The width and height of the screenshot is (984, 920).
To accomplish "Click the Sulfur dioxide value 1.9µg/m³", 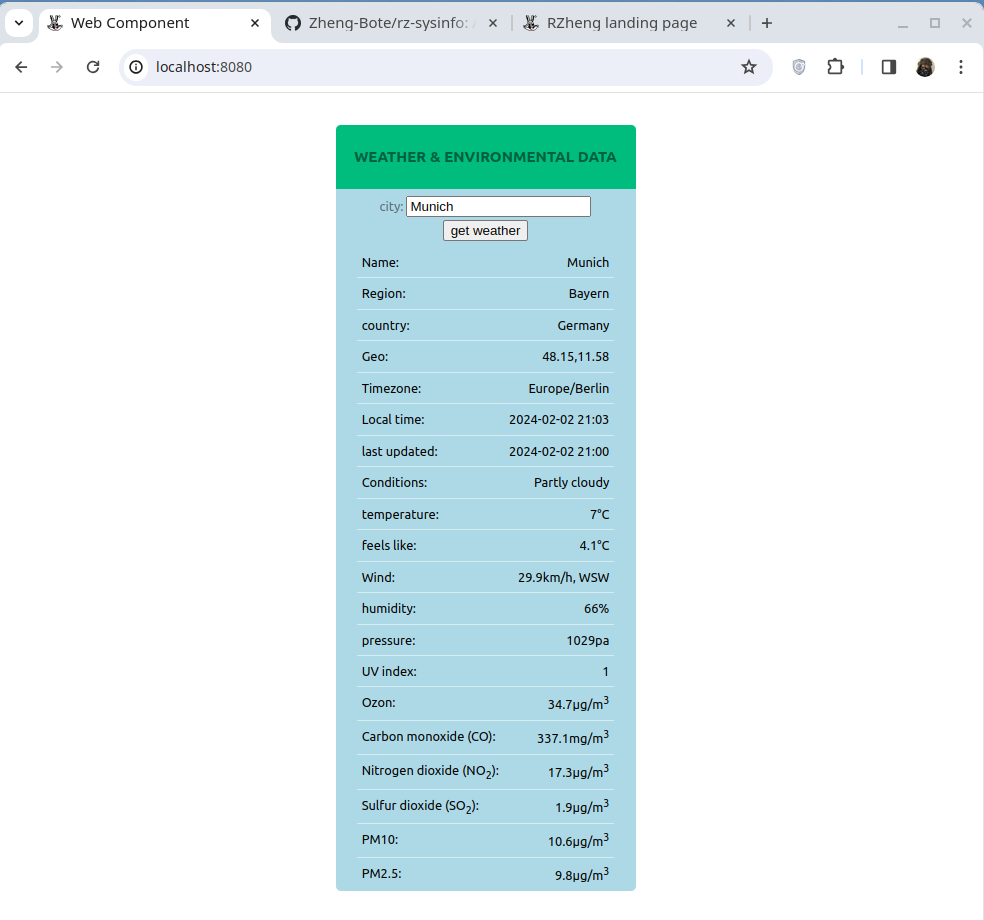I will [582, 806].
